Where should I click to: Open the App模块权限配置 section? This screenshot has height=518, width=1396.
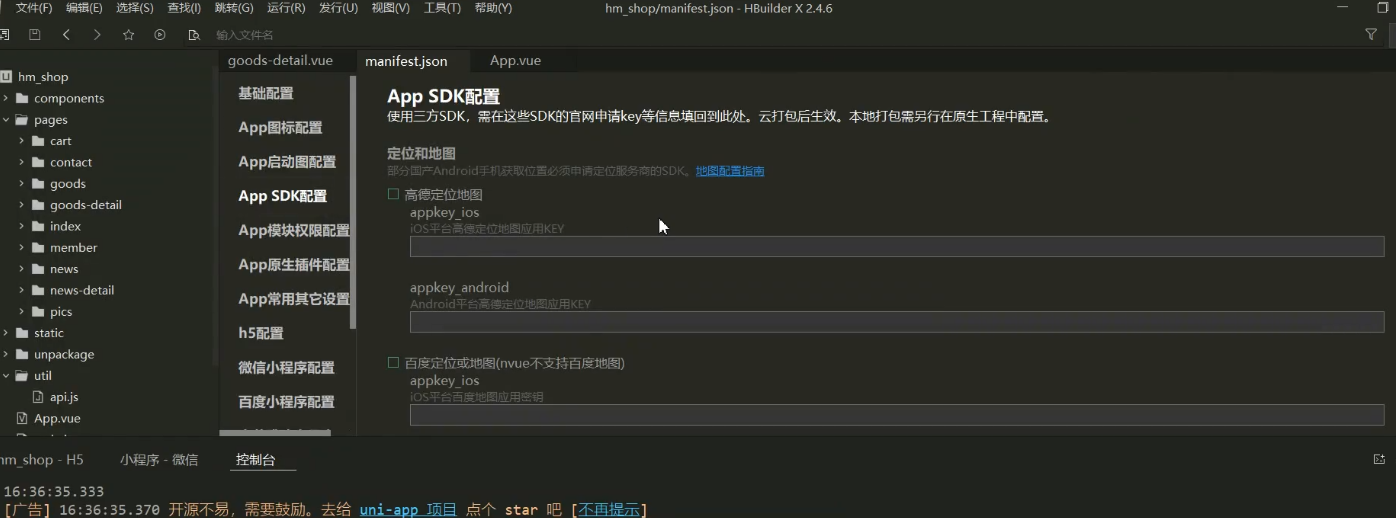point(294,230)
